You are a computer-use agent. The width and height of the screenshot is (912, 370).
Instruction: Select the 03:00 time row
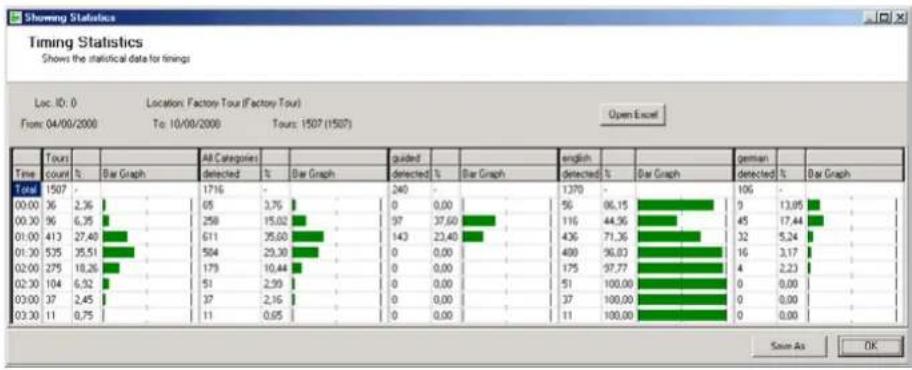coord(27,300)
